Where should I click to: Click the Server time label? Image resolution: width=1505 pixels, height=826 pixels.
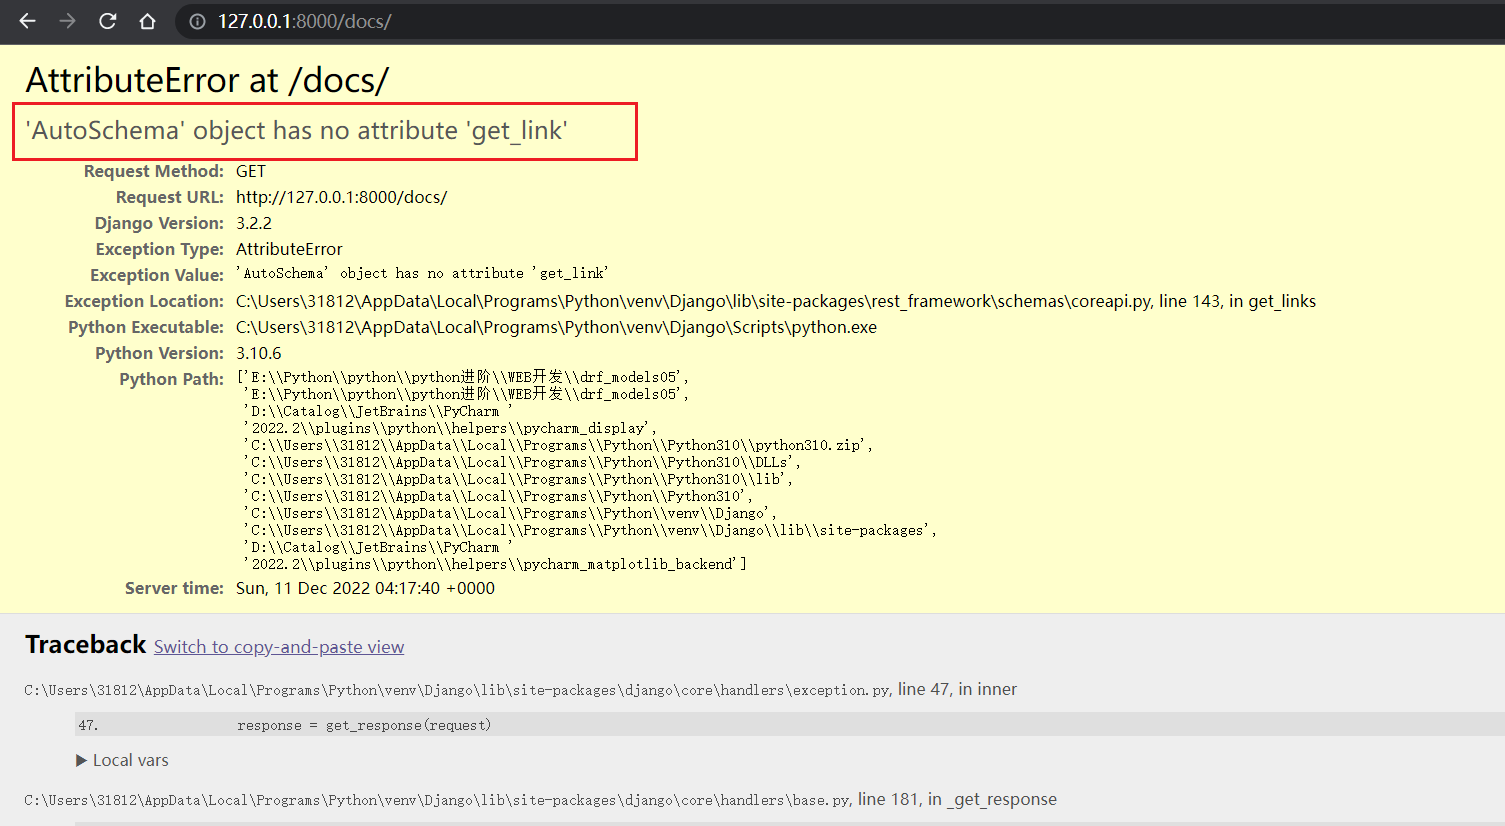[174, 588]
